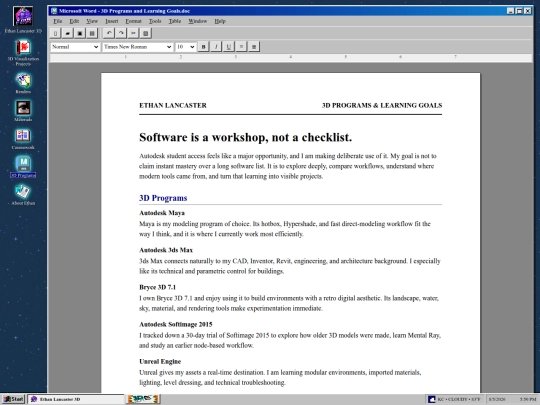Close the Microsoft Word window

click(x=528, y=11)
